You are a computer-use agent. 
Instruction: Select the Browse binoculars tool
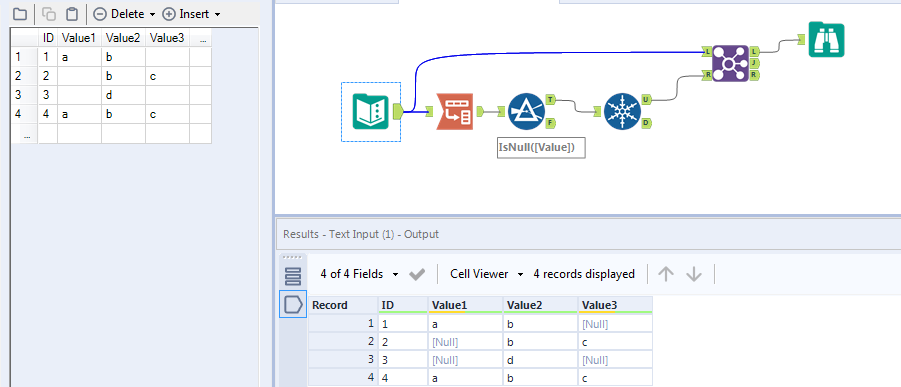pyautogui.click(x=826, y=39)
